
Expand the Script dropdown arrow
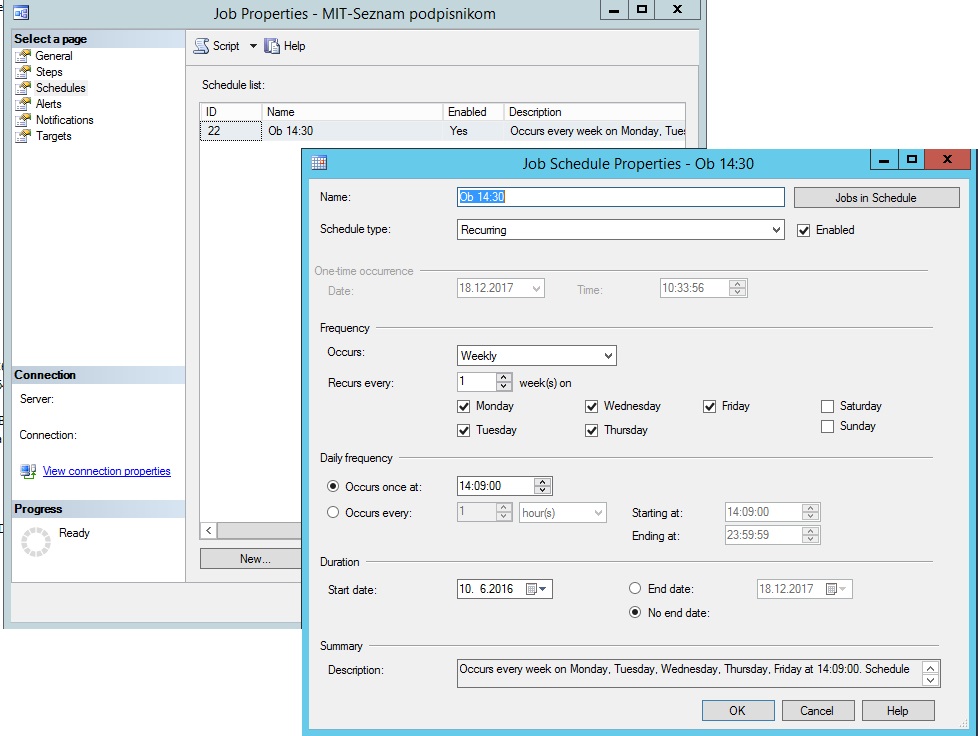253,46
